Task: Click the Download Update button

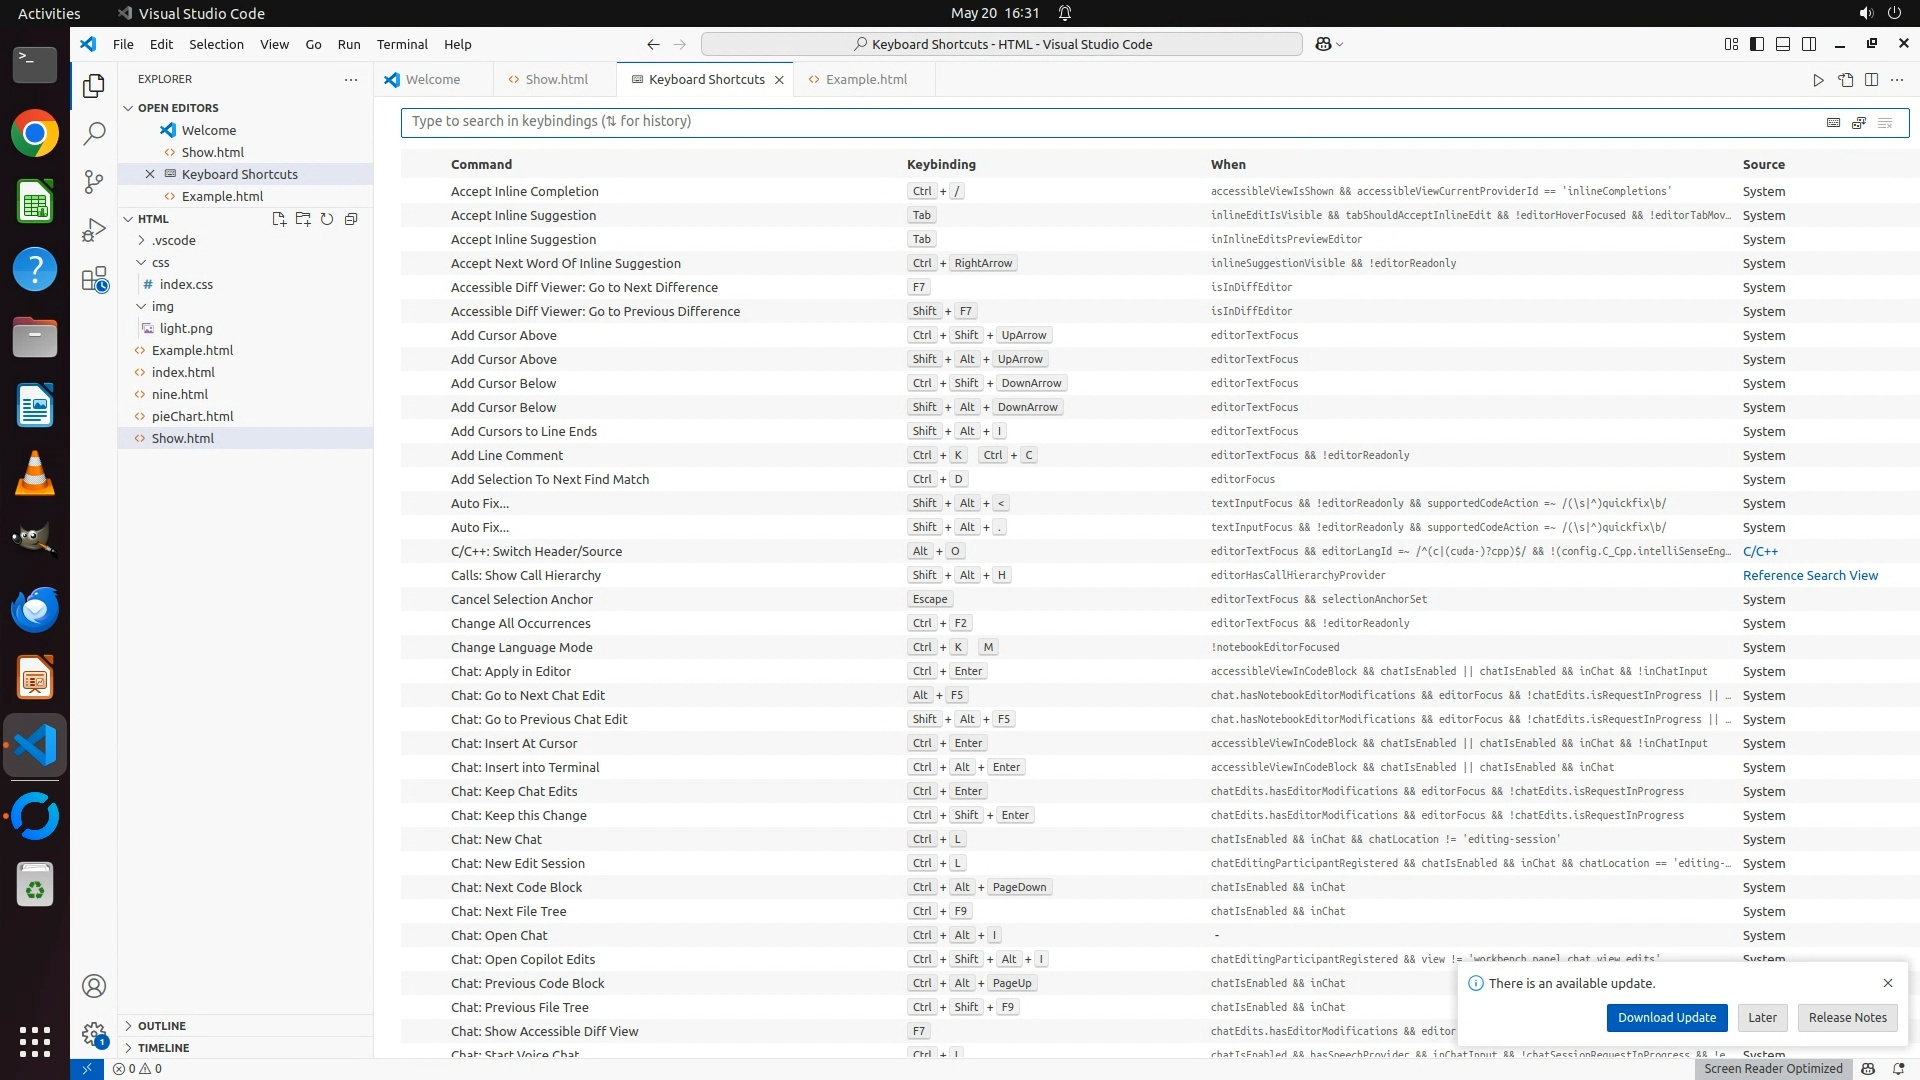Action: (1666, 1017)
